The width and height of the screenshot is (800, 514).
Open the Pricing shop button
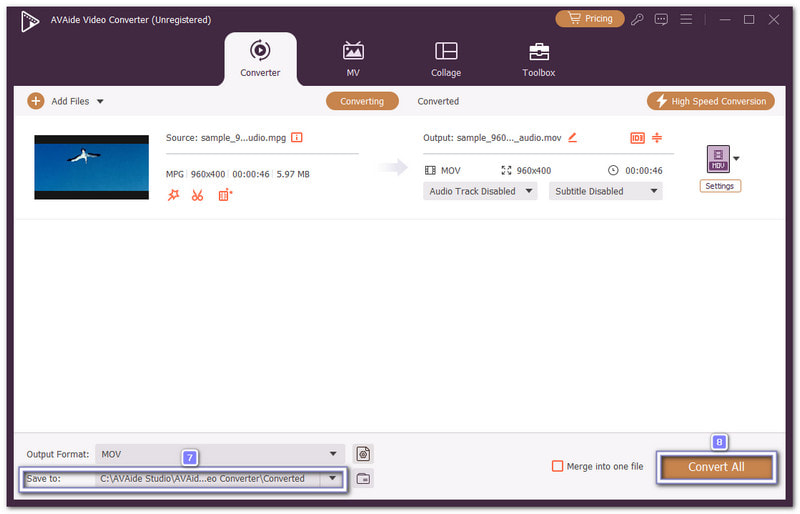coord(589,19)
